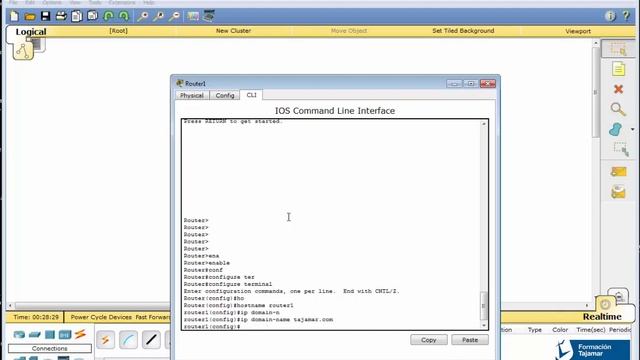The image size is (640, 360).
Task: Switch to the Config tab in Router1
Action: point(225,95)
